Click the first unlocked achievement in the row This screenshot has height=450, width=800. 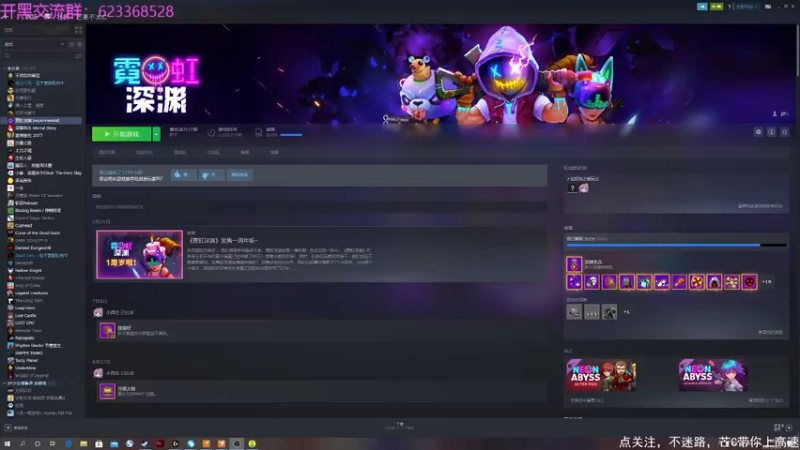574,282
